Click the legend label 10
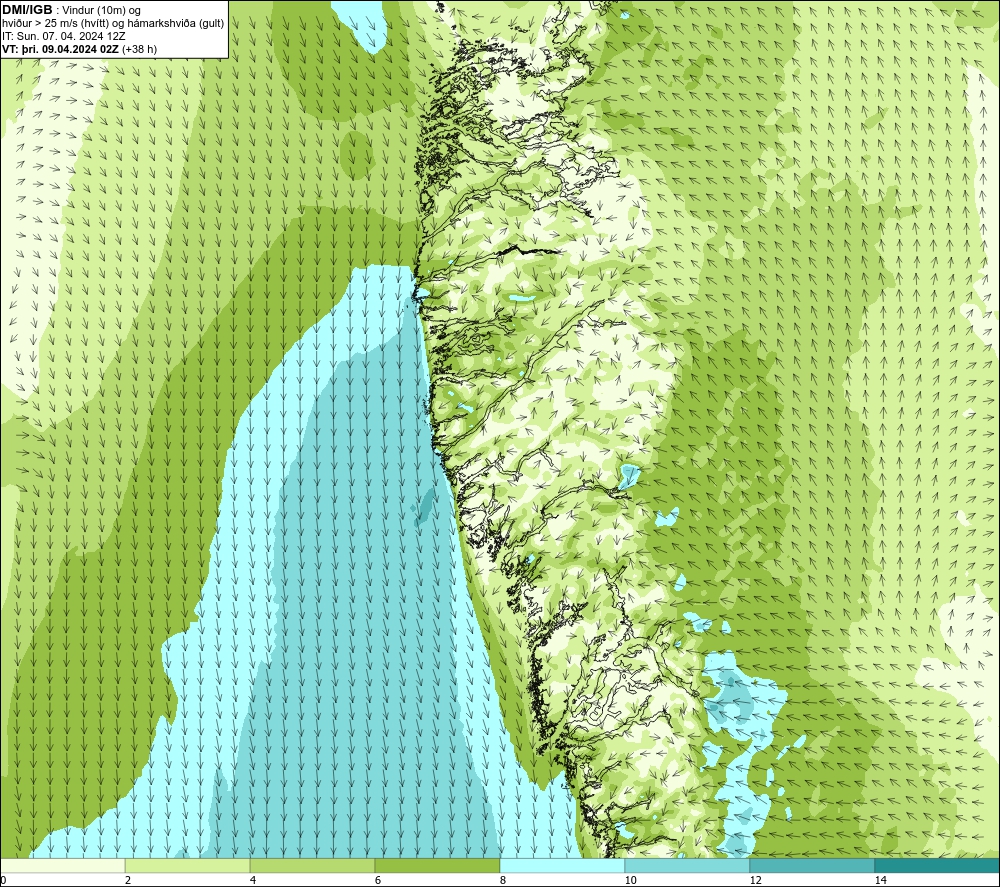1000x887 pixels. (x=630, y=880)
